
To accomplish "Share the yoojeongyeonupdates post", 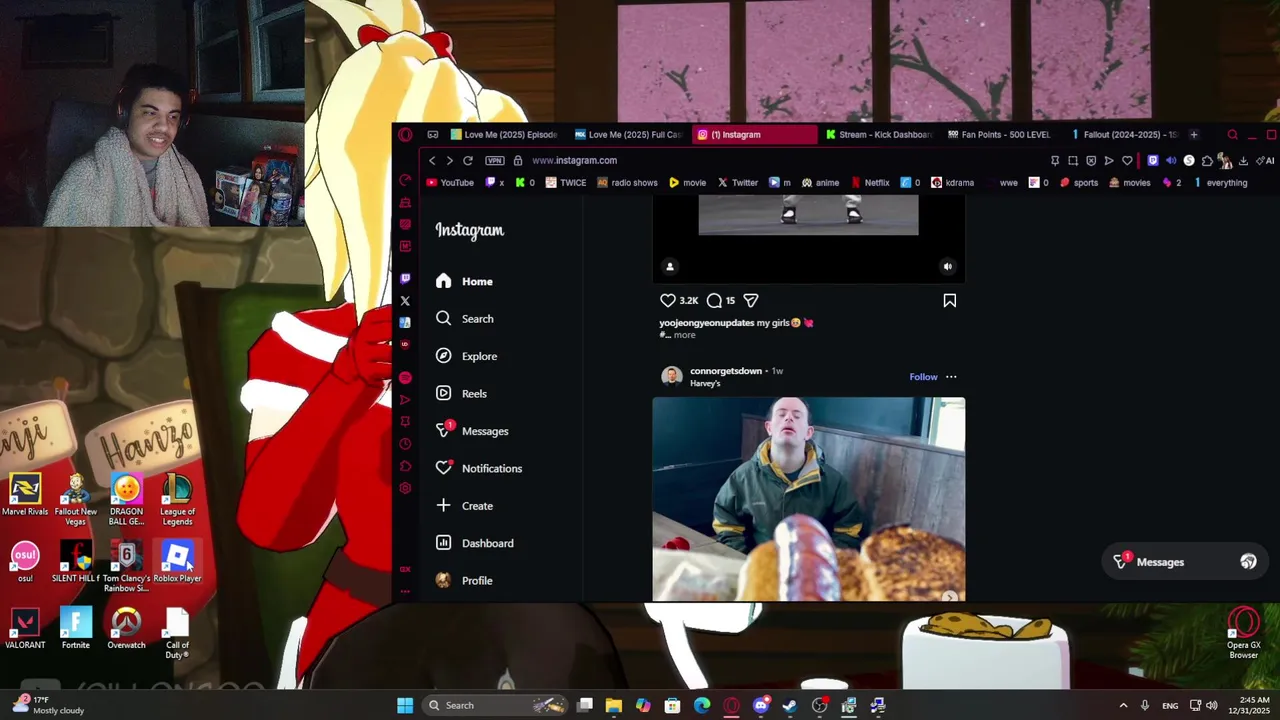I will point(751,300).
